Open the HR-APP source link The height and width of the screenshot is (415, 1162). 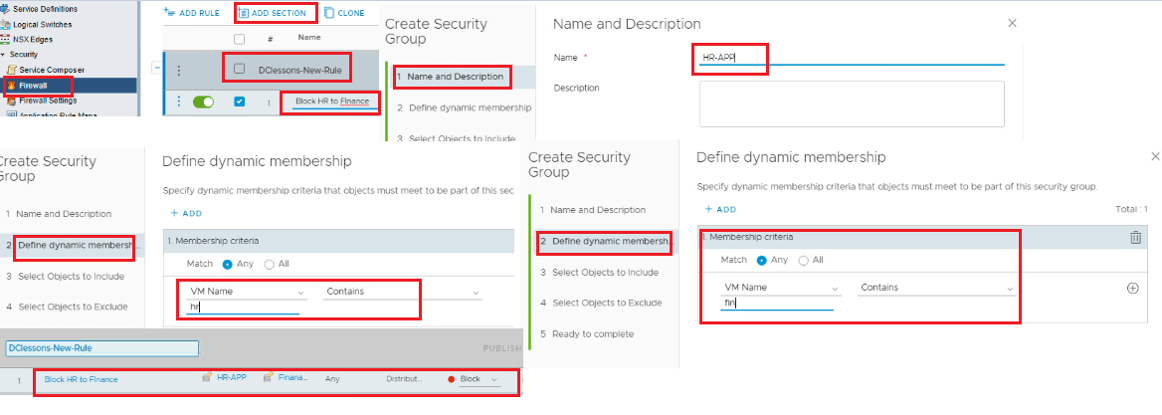(x=230, y=379)
